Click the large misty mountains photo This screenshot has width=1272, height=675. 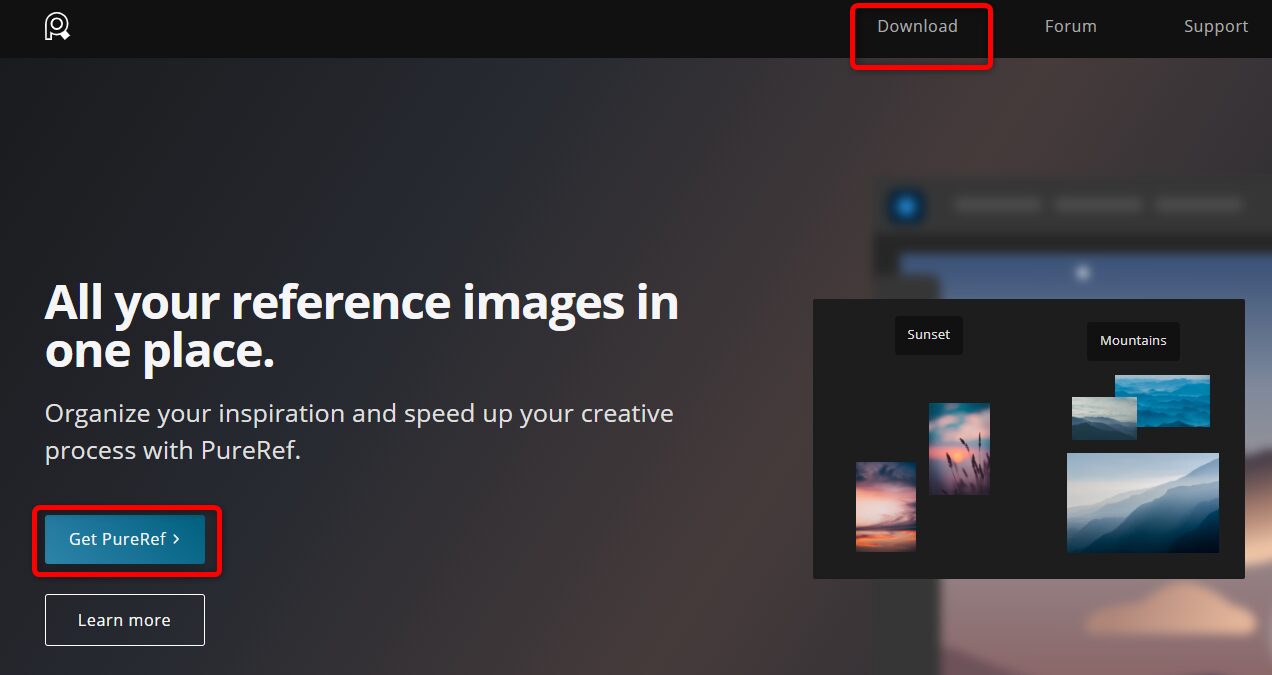coord(1142,502)
